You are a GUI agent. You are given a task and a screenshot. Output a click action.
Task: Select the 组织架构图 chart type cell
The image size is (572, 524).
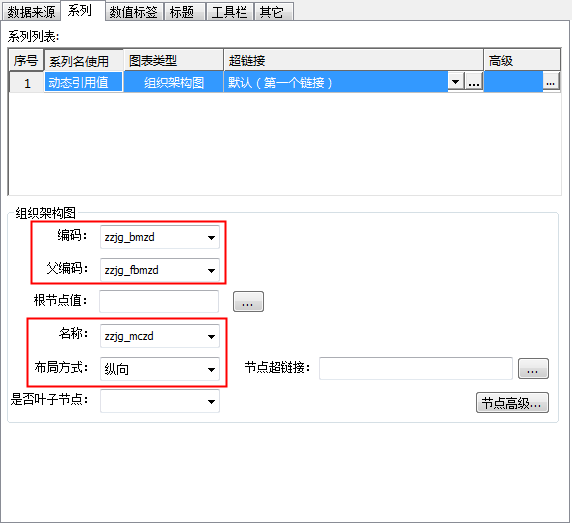tap(174, 82)
